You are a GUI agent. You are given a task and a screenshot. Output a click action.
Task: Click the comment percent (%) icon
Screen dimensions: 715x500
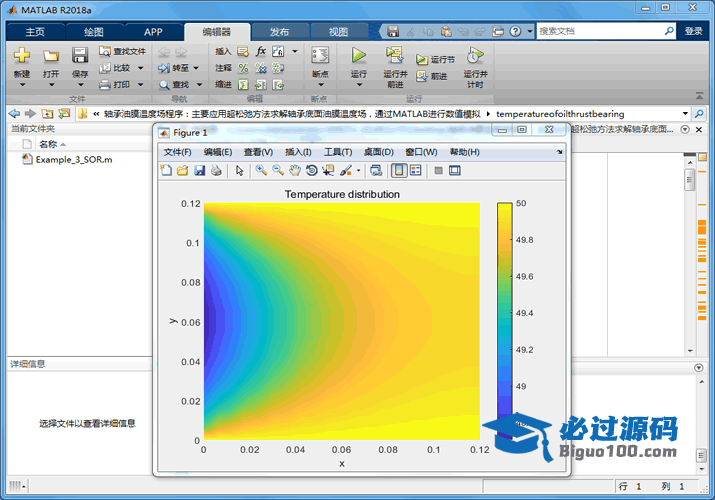pos(244,68)
